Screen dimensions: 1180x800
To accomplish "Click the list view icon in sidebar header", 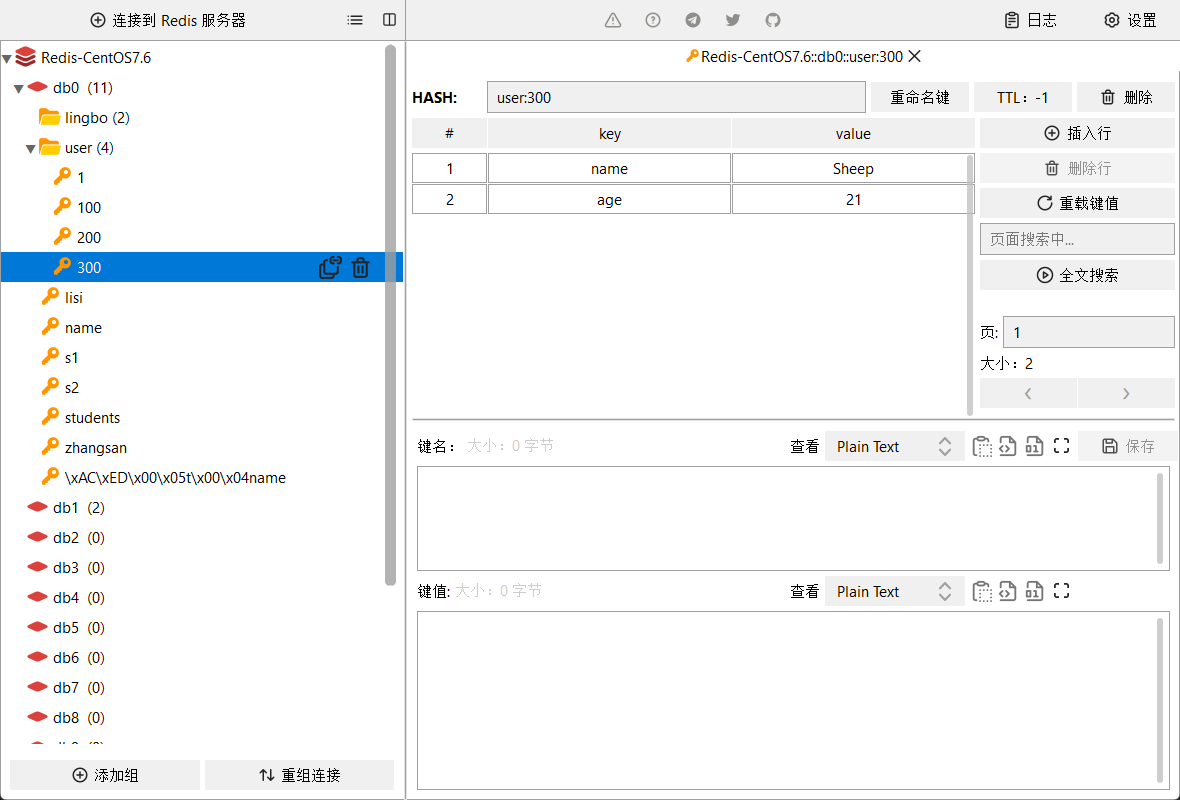I will pos(355,20).
